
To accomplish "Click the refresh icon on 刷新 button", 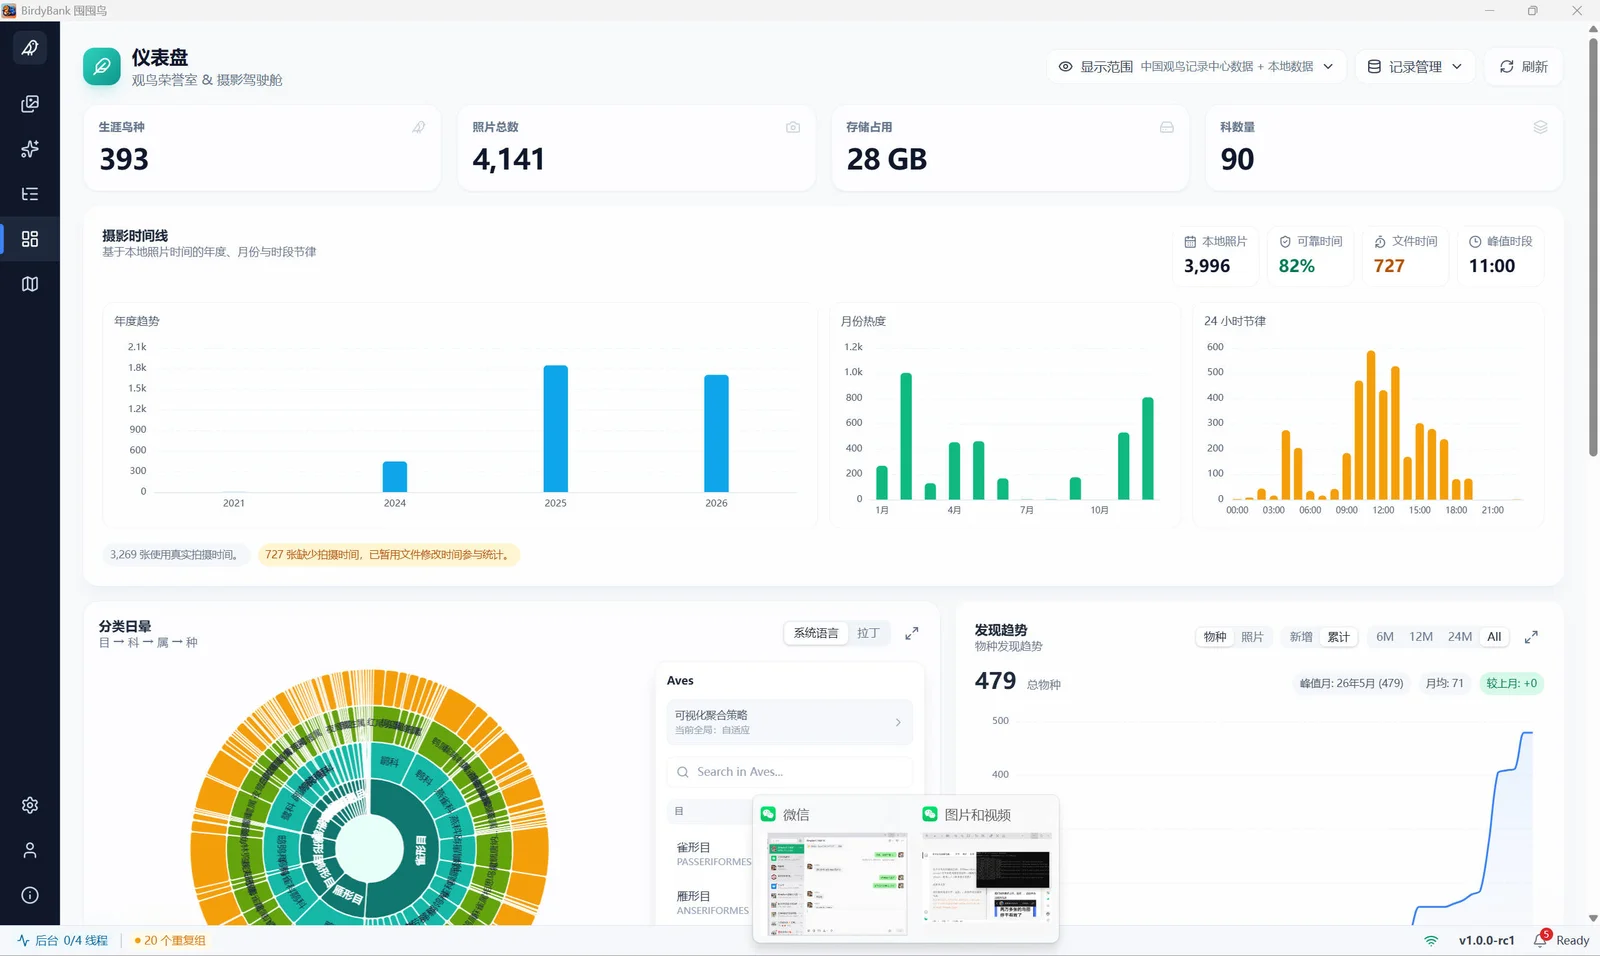I will [1507, 67].
